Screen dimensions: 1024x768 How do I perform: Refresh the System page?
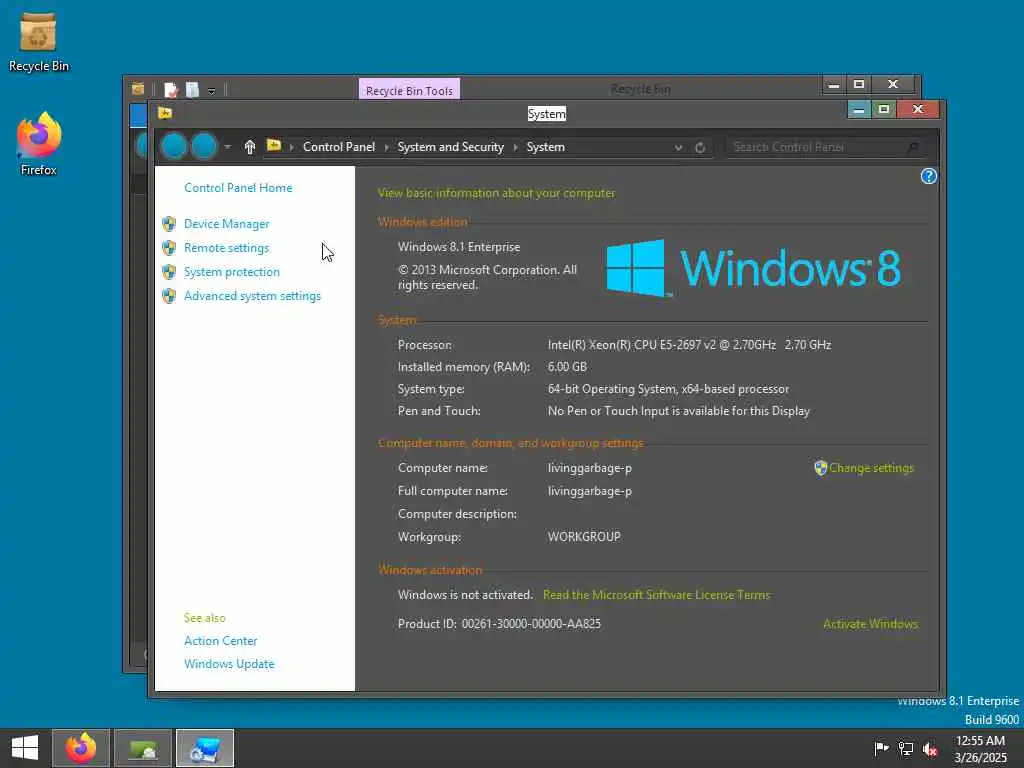700,148
